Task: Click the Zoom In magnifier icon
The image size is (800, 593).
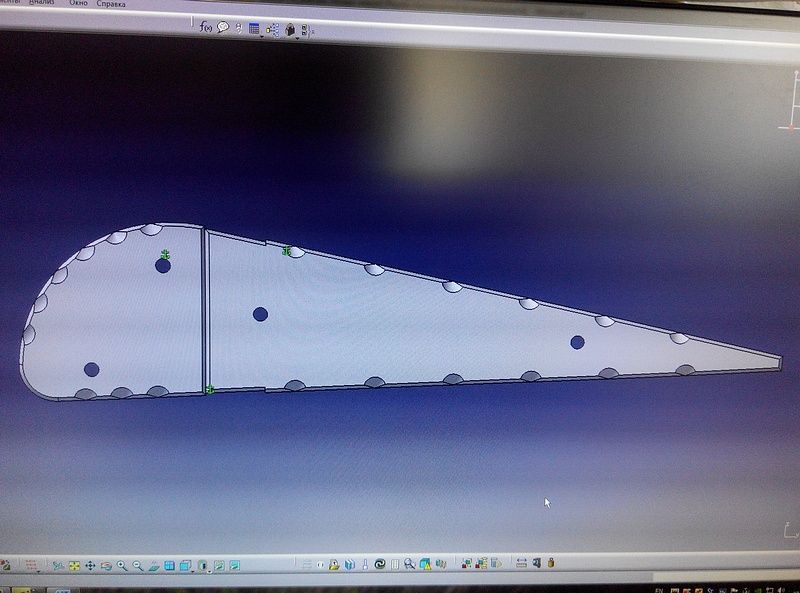Action: coord(122,566)
